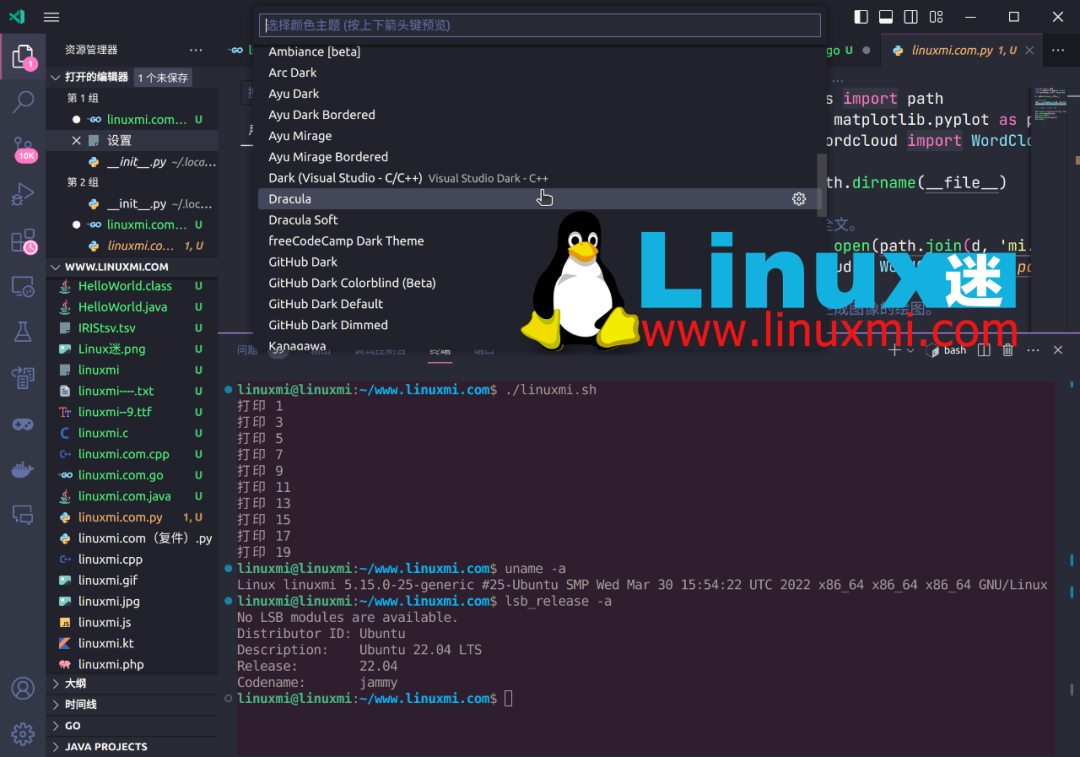
Task: Open the Manage gear in activity bar
Action: click(23, 734)
